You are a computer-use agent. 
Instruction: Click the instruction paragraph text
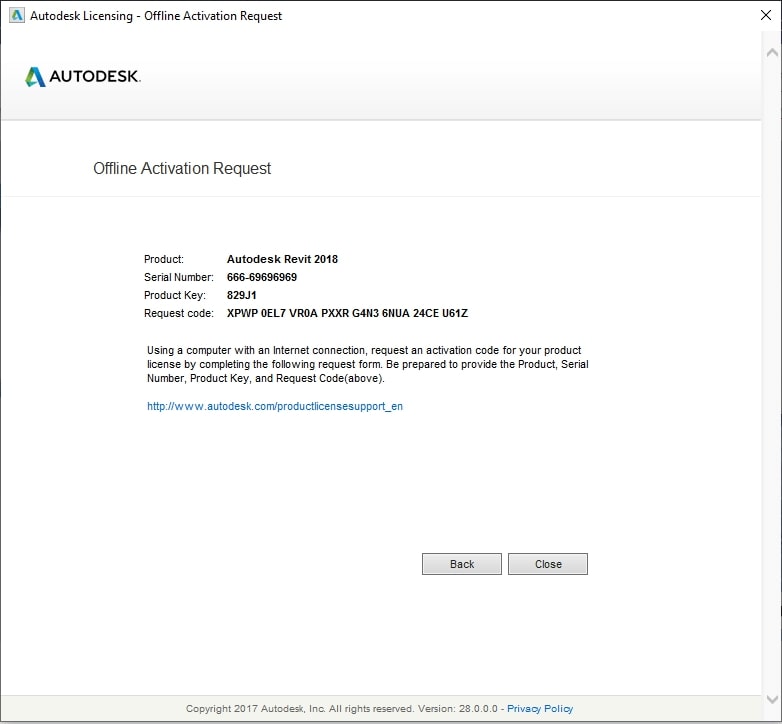(367, 364)
